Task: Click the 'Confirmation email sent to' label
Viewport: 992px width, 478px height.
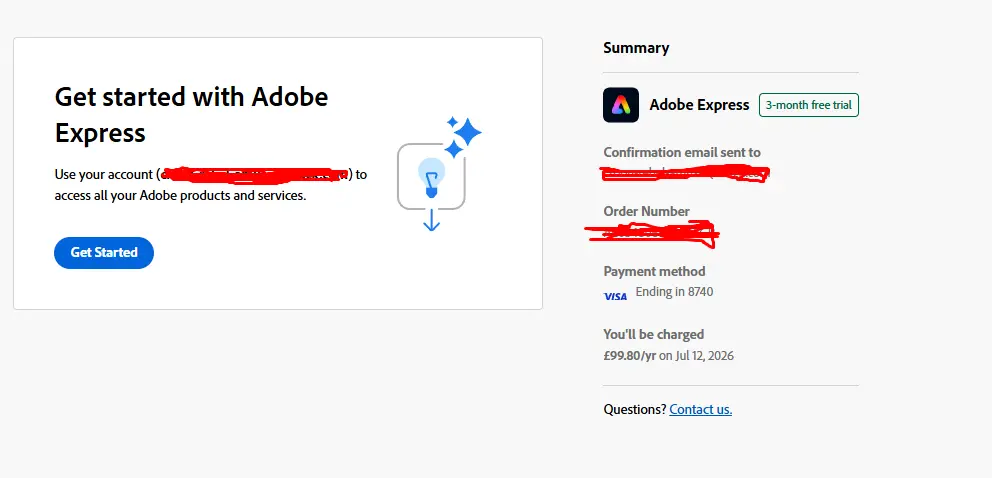Action: [x=682, y=152]
